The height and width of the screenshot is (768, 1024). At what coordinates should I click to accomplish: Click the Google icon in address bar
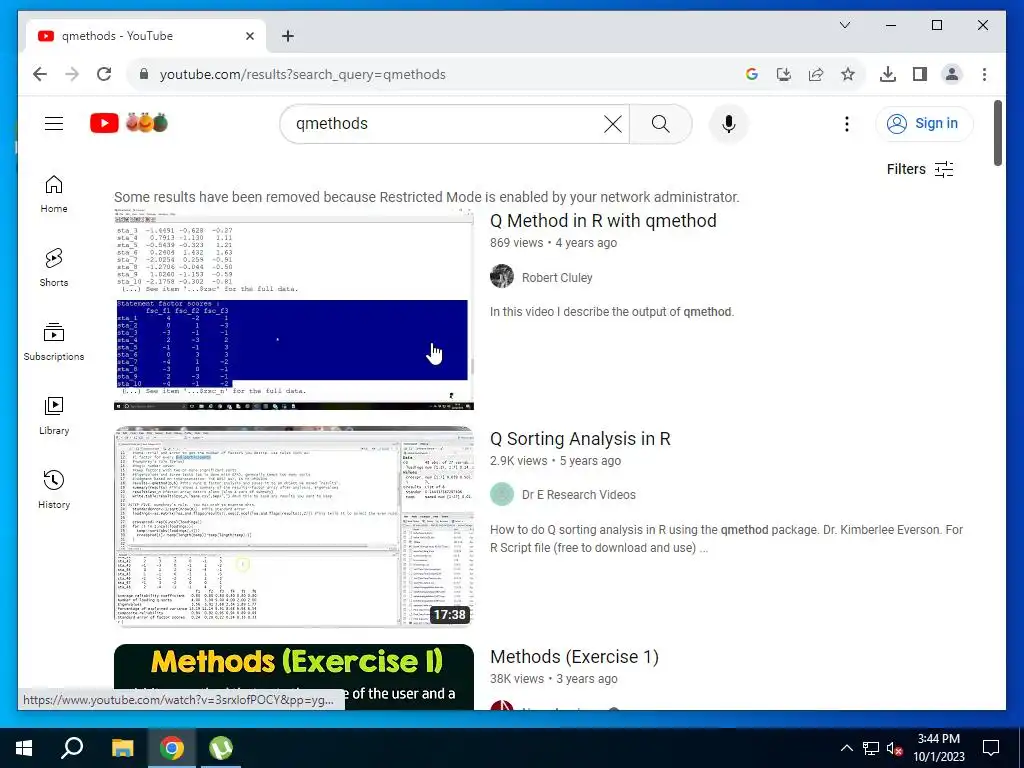coord(752,74)
